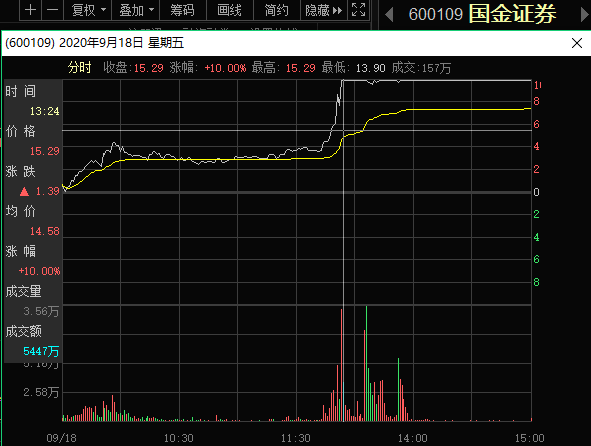Click the tallest red volume bar

pos(341,365)
